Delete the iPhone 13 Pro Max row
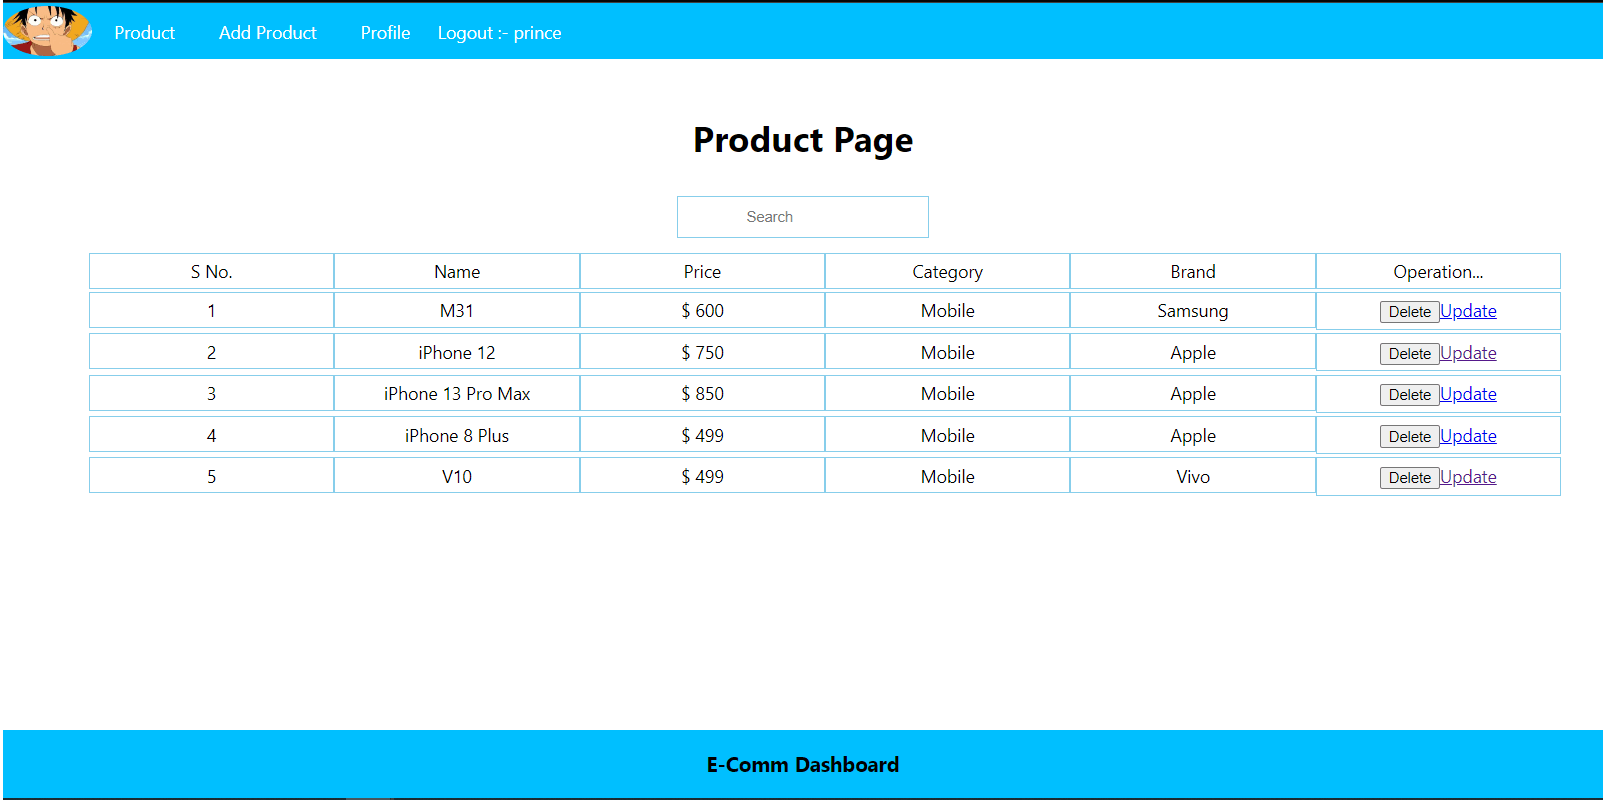The height and width of the screenshot is (800, 1603). click(1408, 395)
